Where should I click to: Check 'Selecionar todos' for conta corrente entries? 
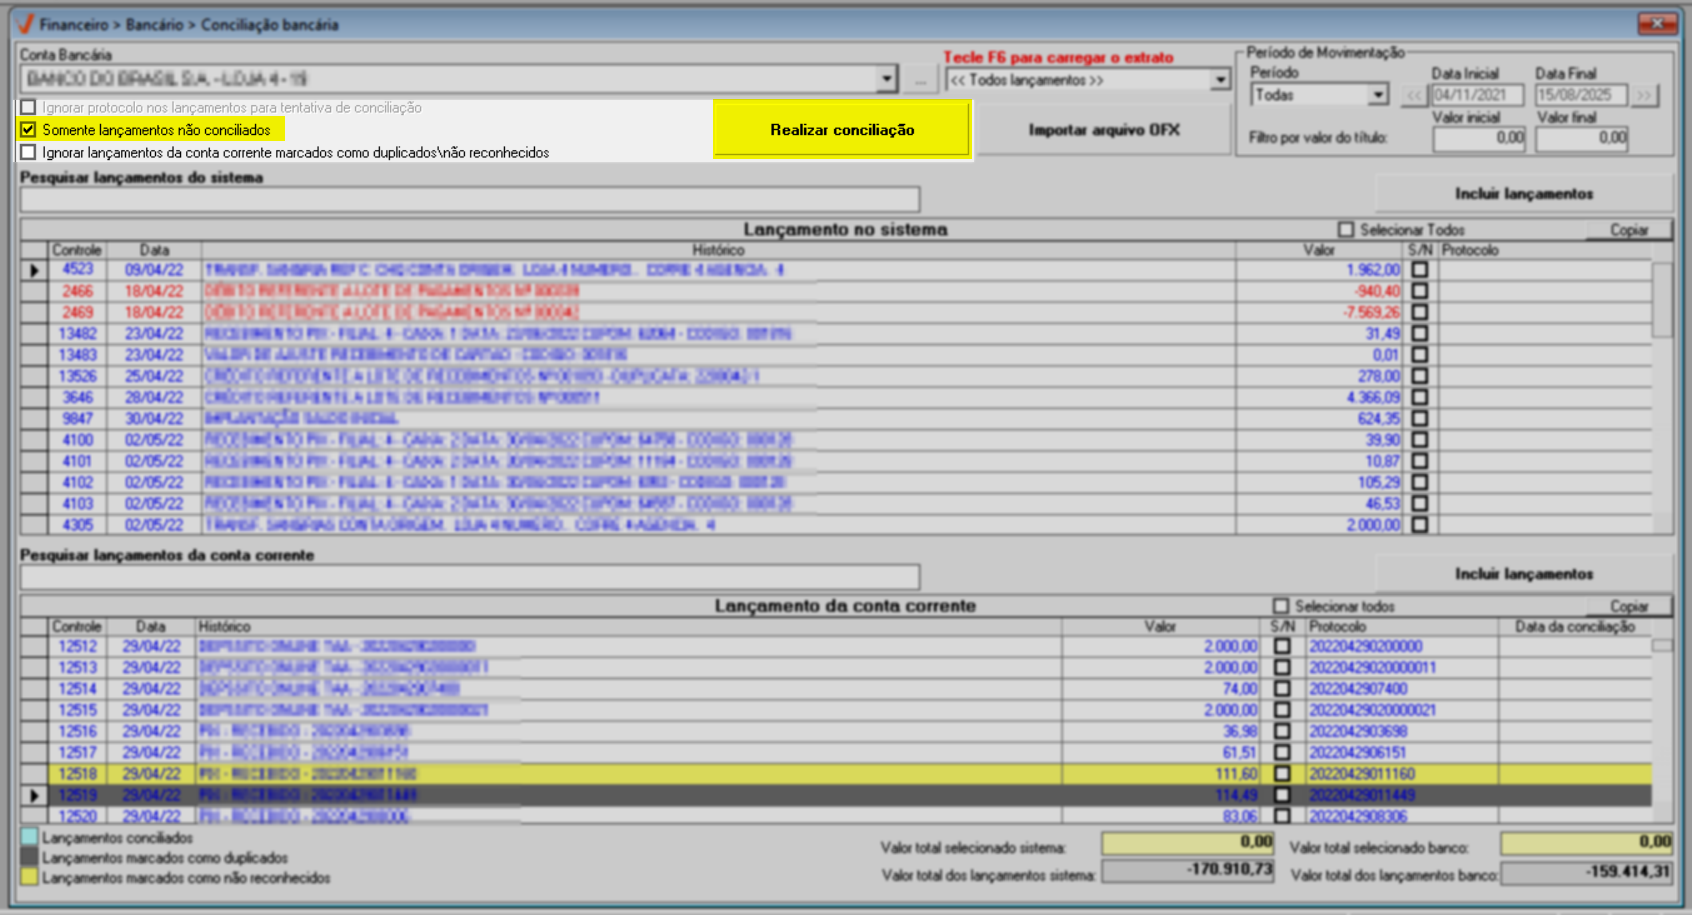coord(1281,606)
